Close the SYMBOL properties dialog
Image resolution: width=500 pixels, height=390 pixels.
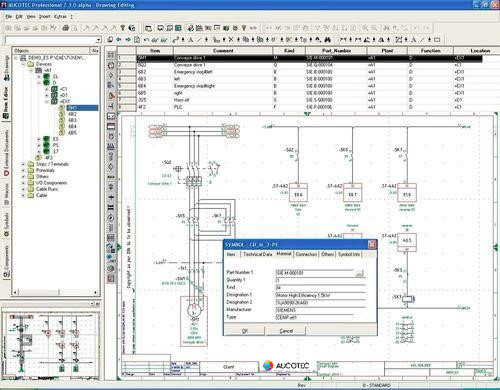tap(372, 244)
